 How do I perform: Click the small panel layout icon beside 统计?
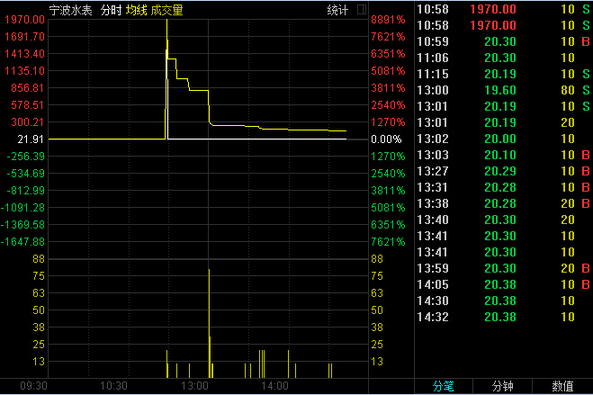[x=361, y=9]
